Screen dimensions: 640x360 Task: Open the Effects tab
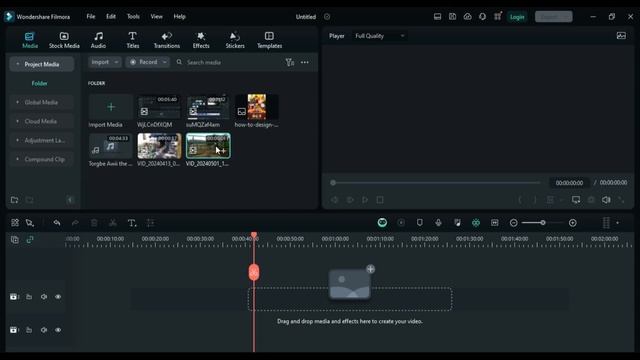201,40
